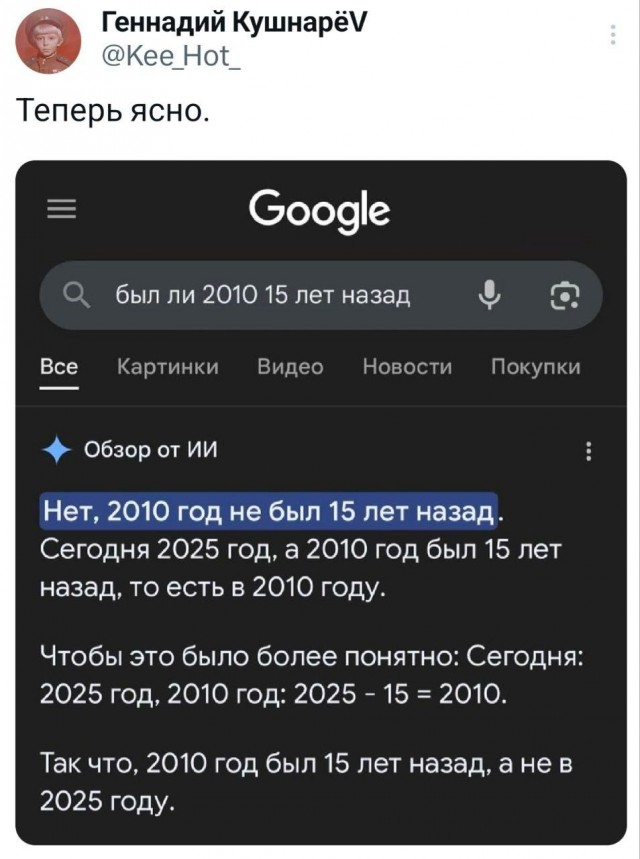The image size is (640, 859).
Task: Open Google Lens camera search
Action: tap(563, 297)
